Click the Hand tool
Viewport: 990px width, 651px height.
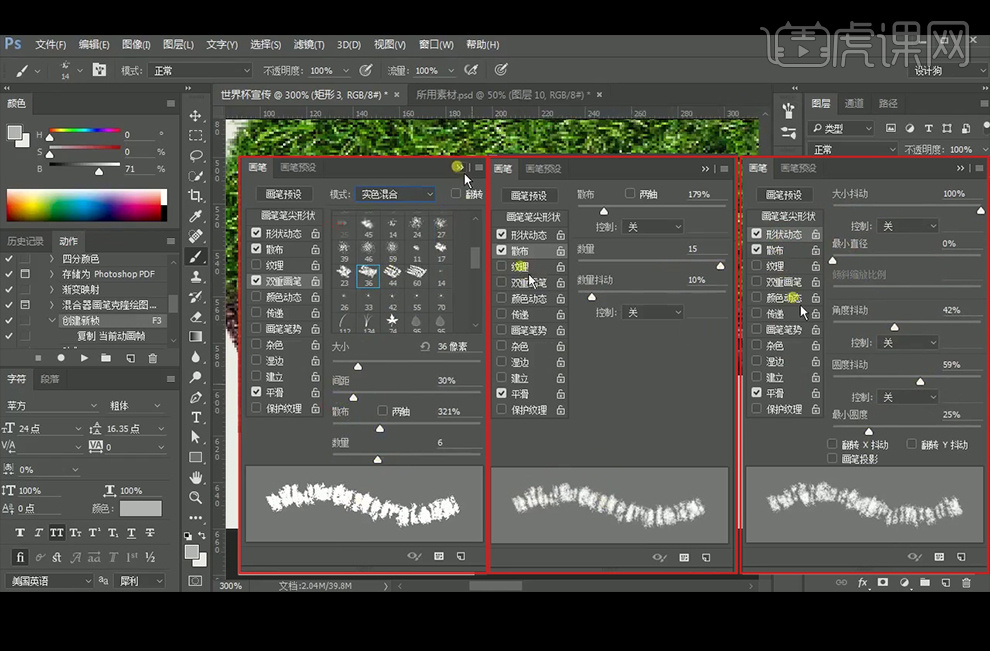point(196,477)
